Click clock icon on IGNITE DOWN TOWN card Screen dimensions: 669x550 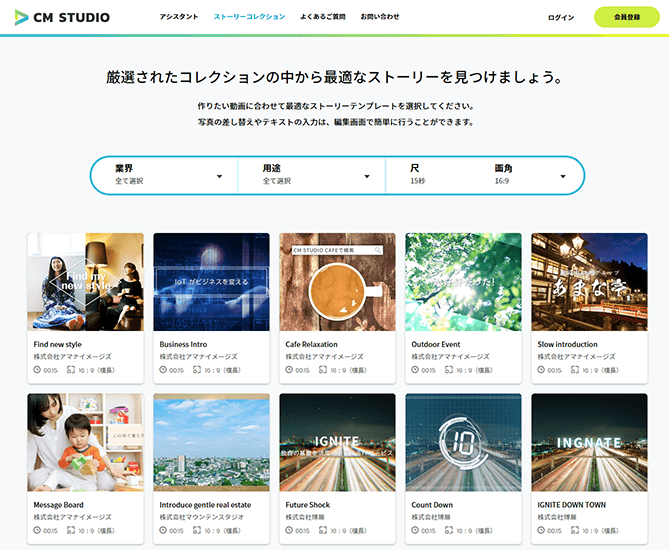[541, 530]
